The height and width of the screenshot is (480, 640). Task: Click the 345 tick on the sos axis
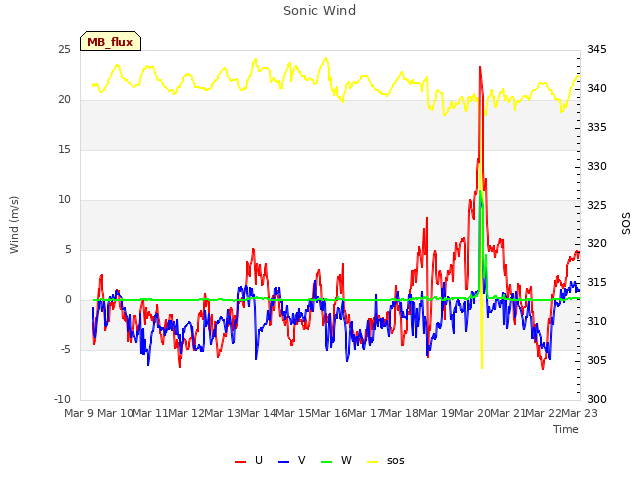pos(597,50)
